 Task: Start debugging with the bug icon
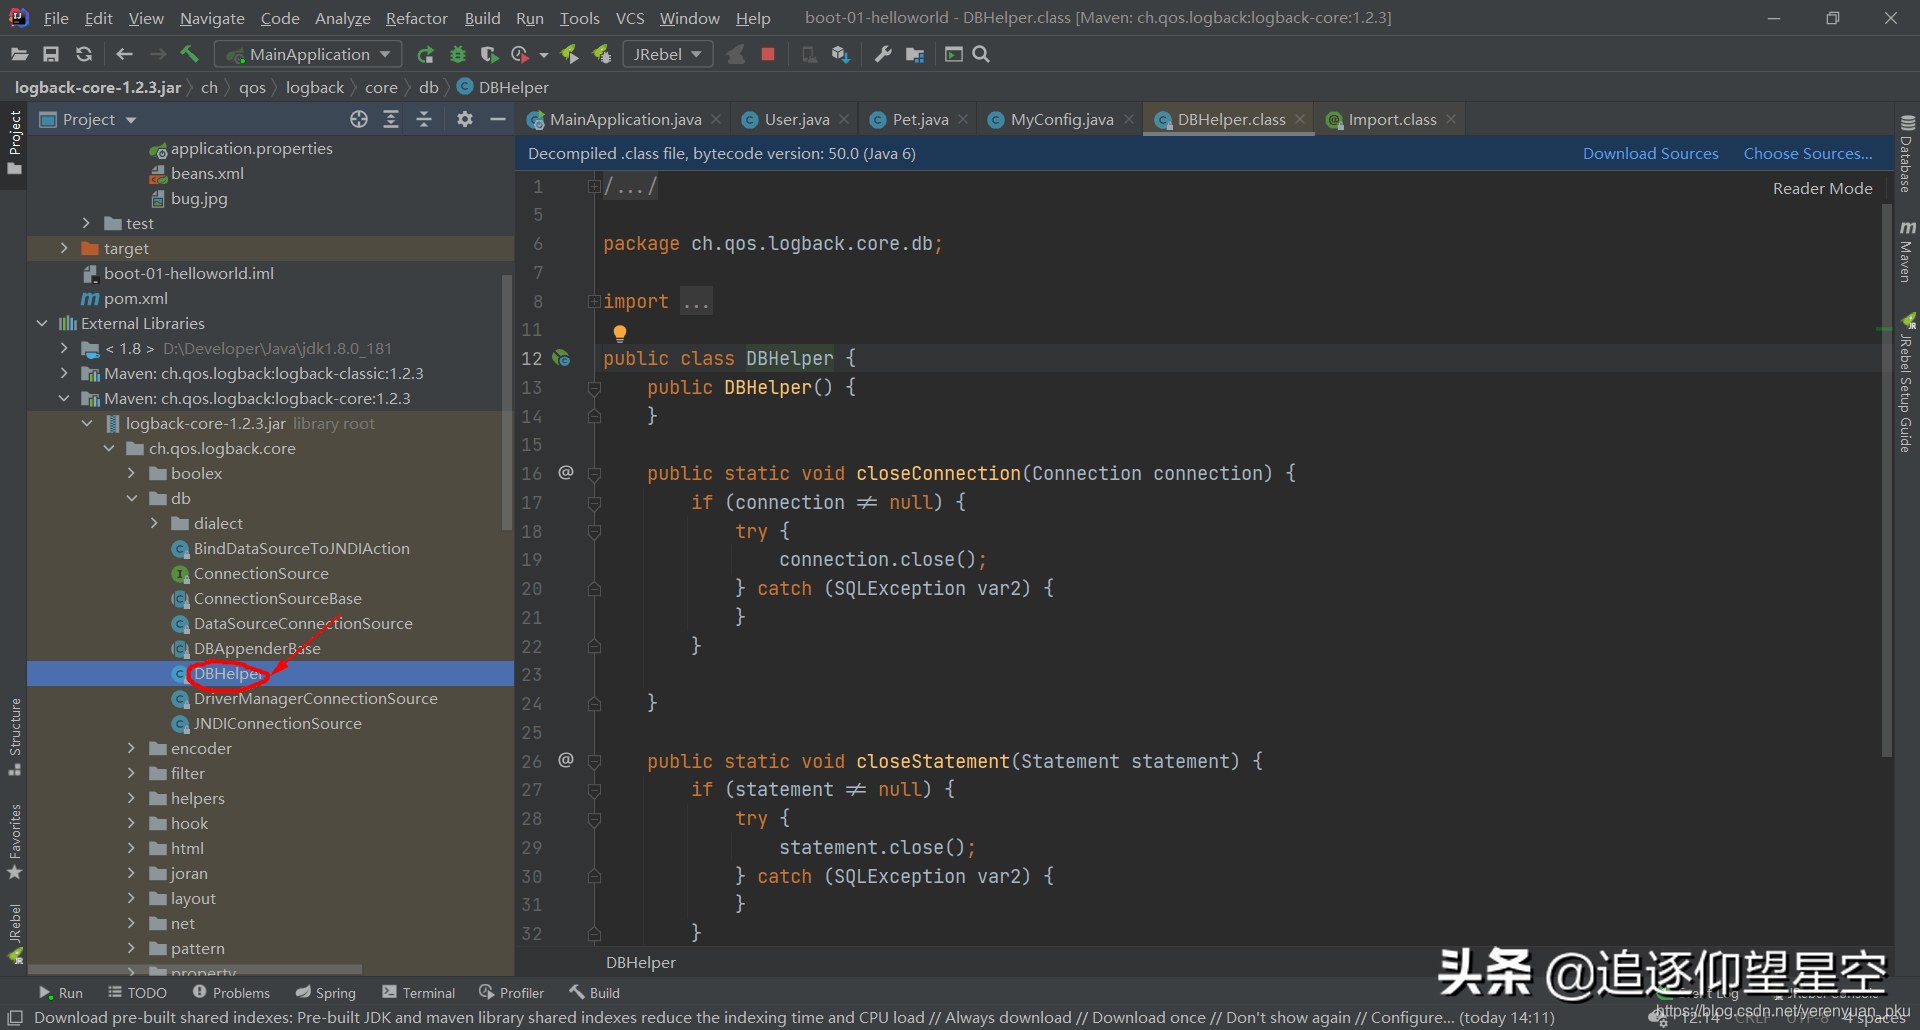(458, 54)
